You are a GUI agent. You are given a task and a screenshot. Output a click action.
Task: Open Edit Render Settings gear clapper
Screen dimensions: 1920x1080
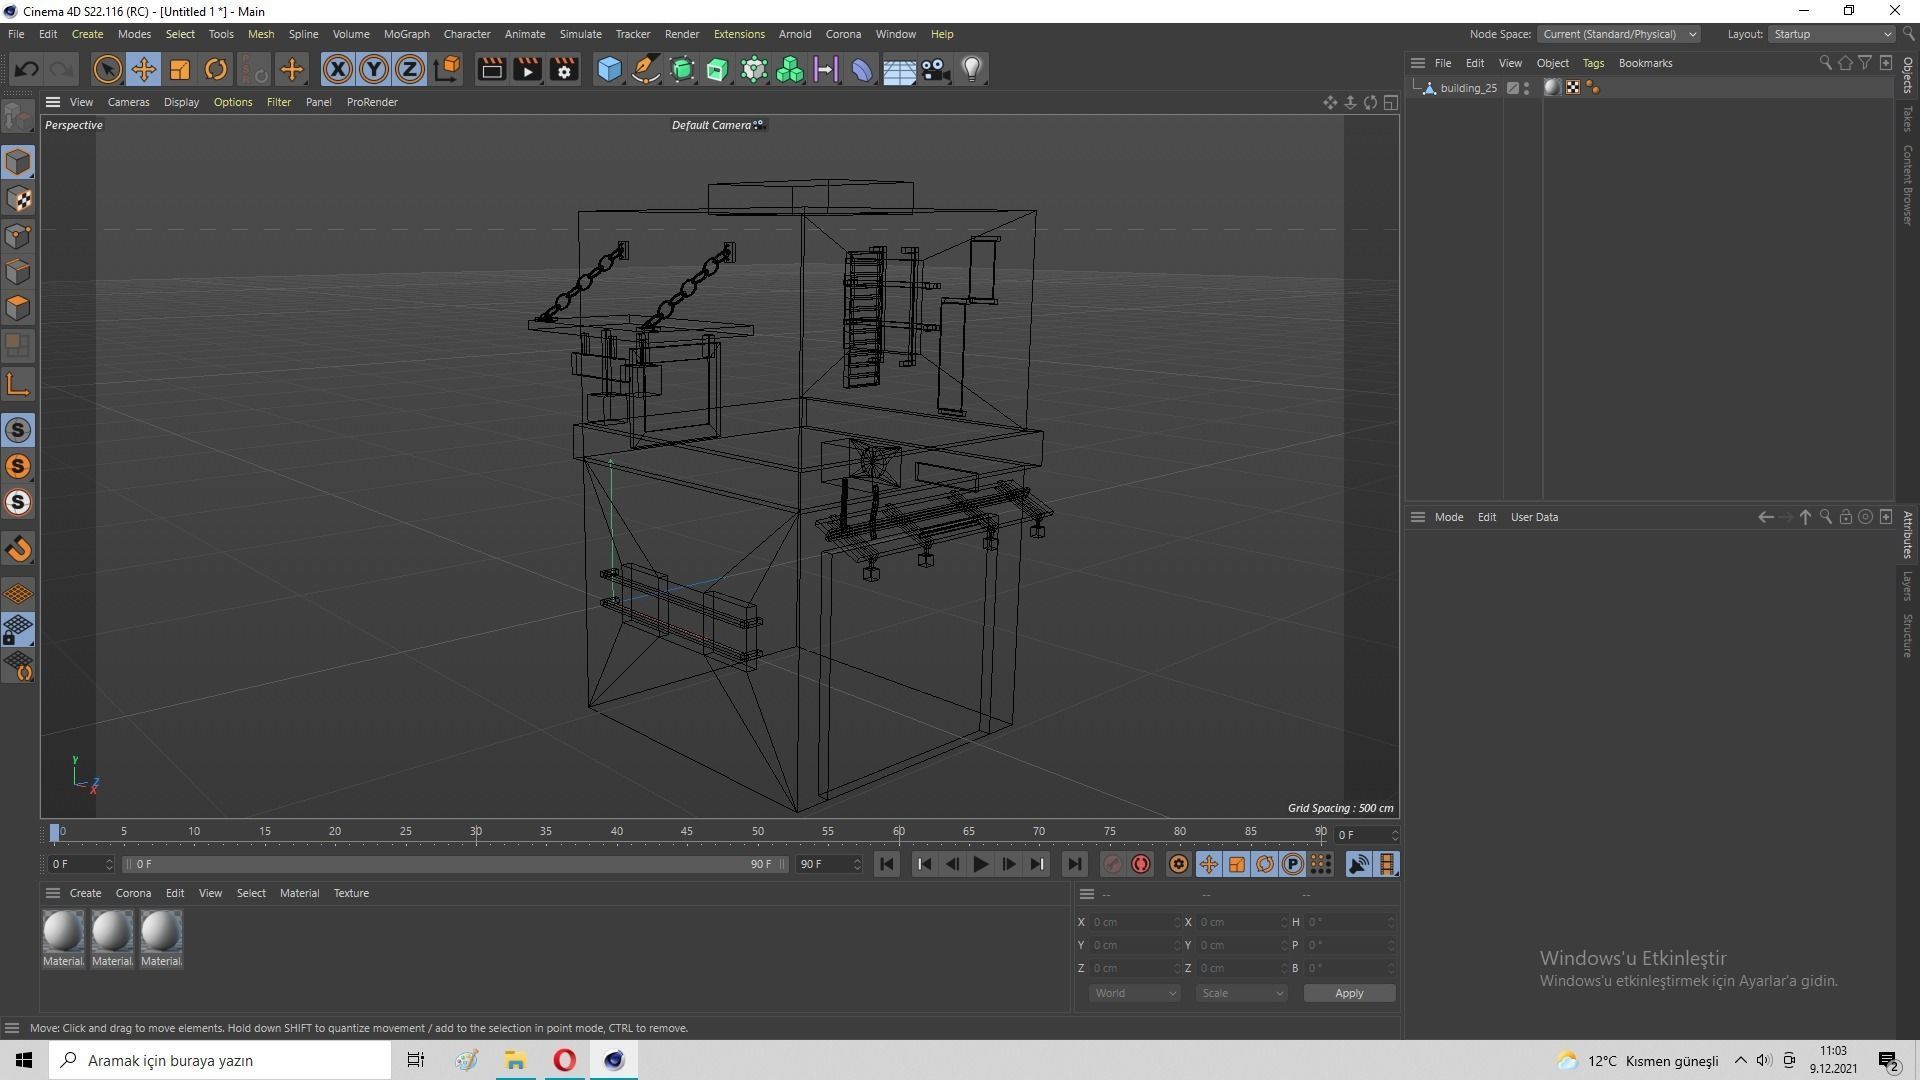(564, 69)
